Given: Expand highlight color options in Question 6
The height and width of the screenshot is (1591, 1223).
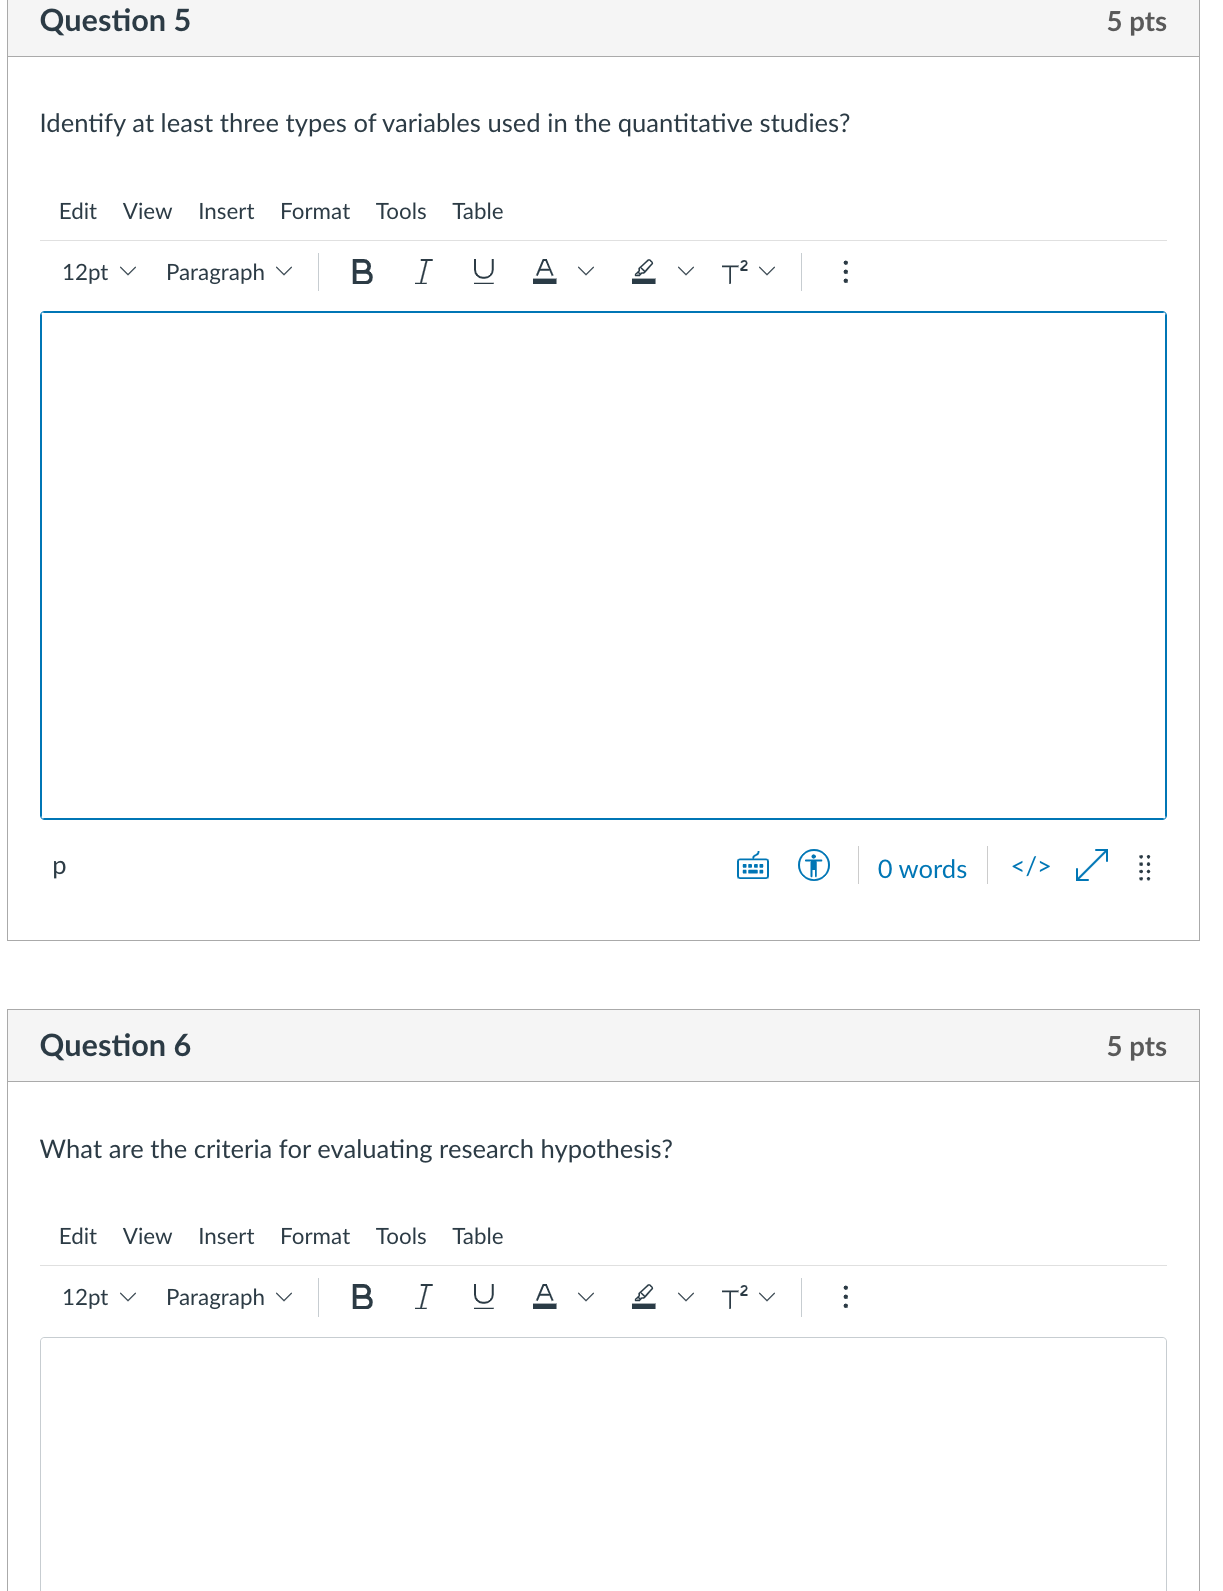Looking at the screenshot, I should pyautogui.click(x=686, y=1297).
